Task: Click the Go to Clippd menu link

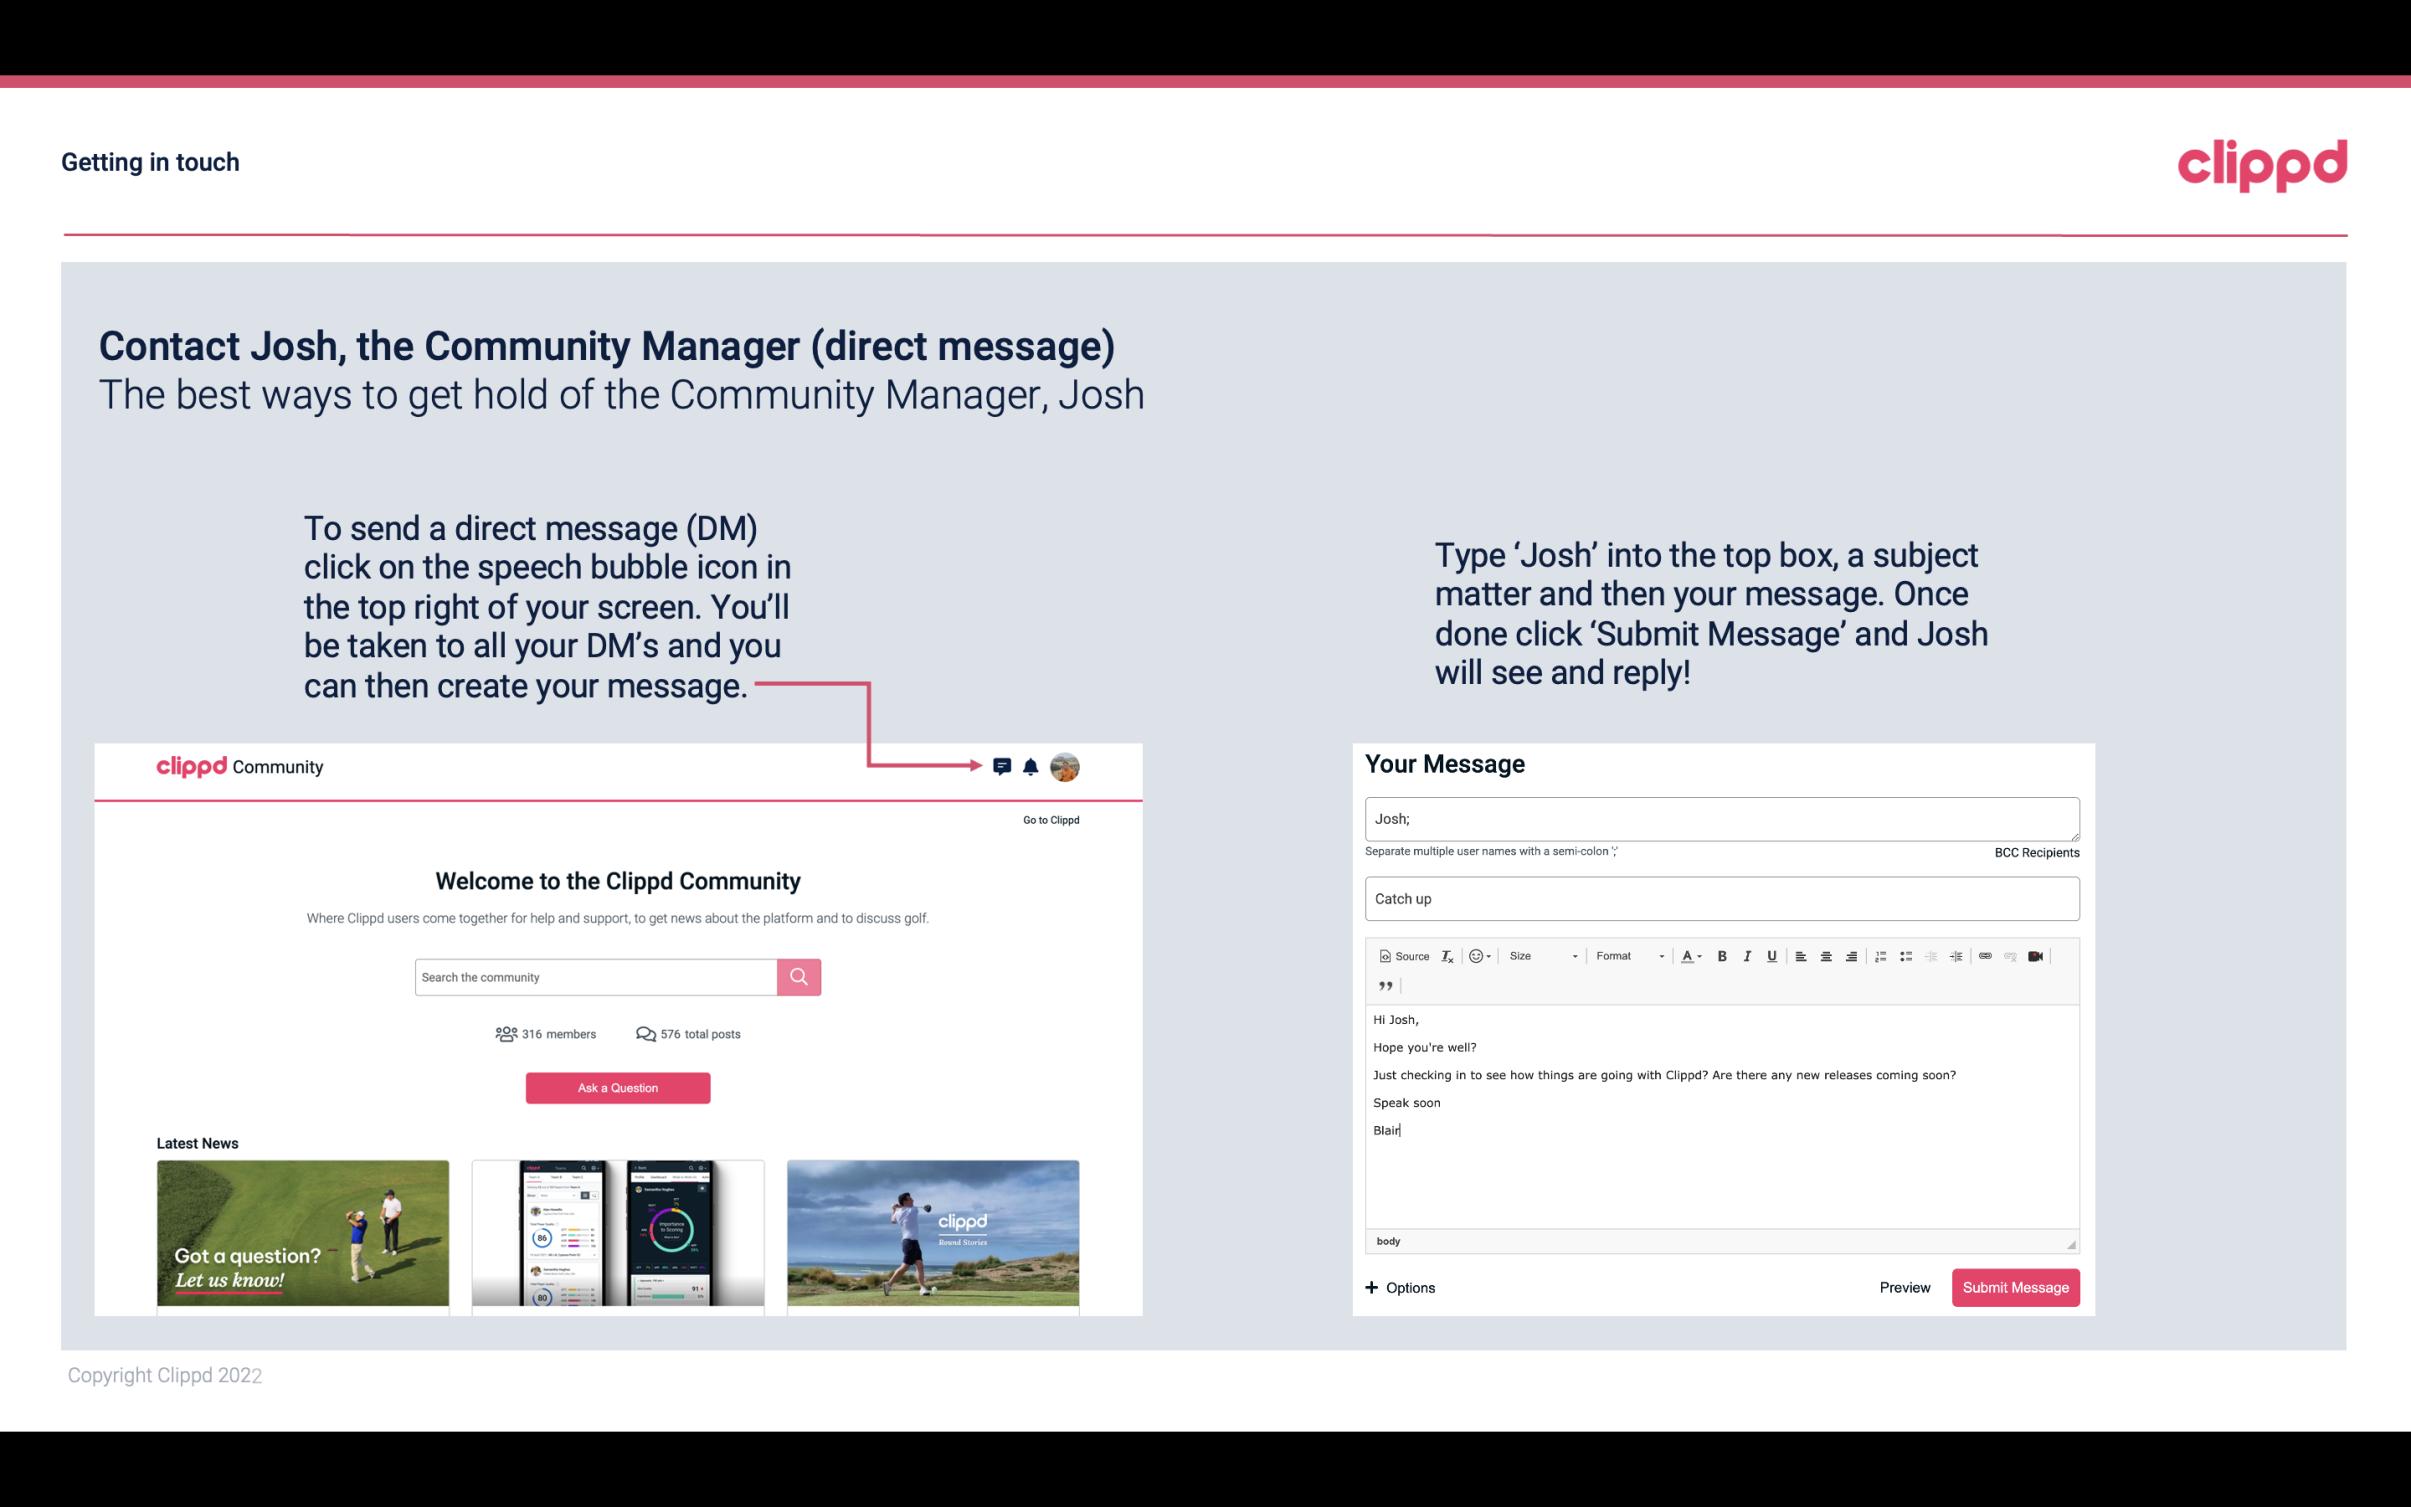Action: point(1047,818)
